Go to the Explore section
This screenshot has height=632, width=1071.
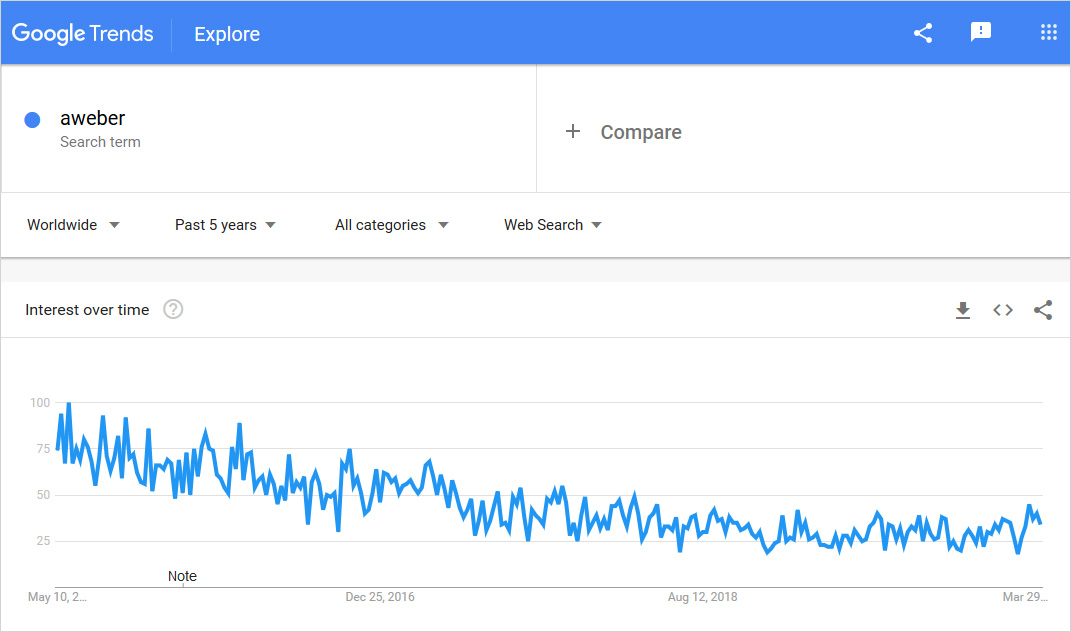227,34
